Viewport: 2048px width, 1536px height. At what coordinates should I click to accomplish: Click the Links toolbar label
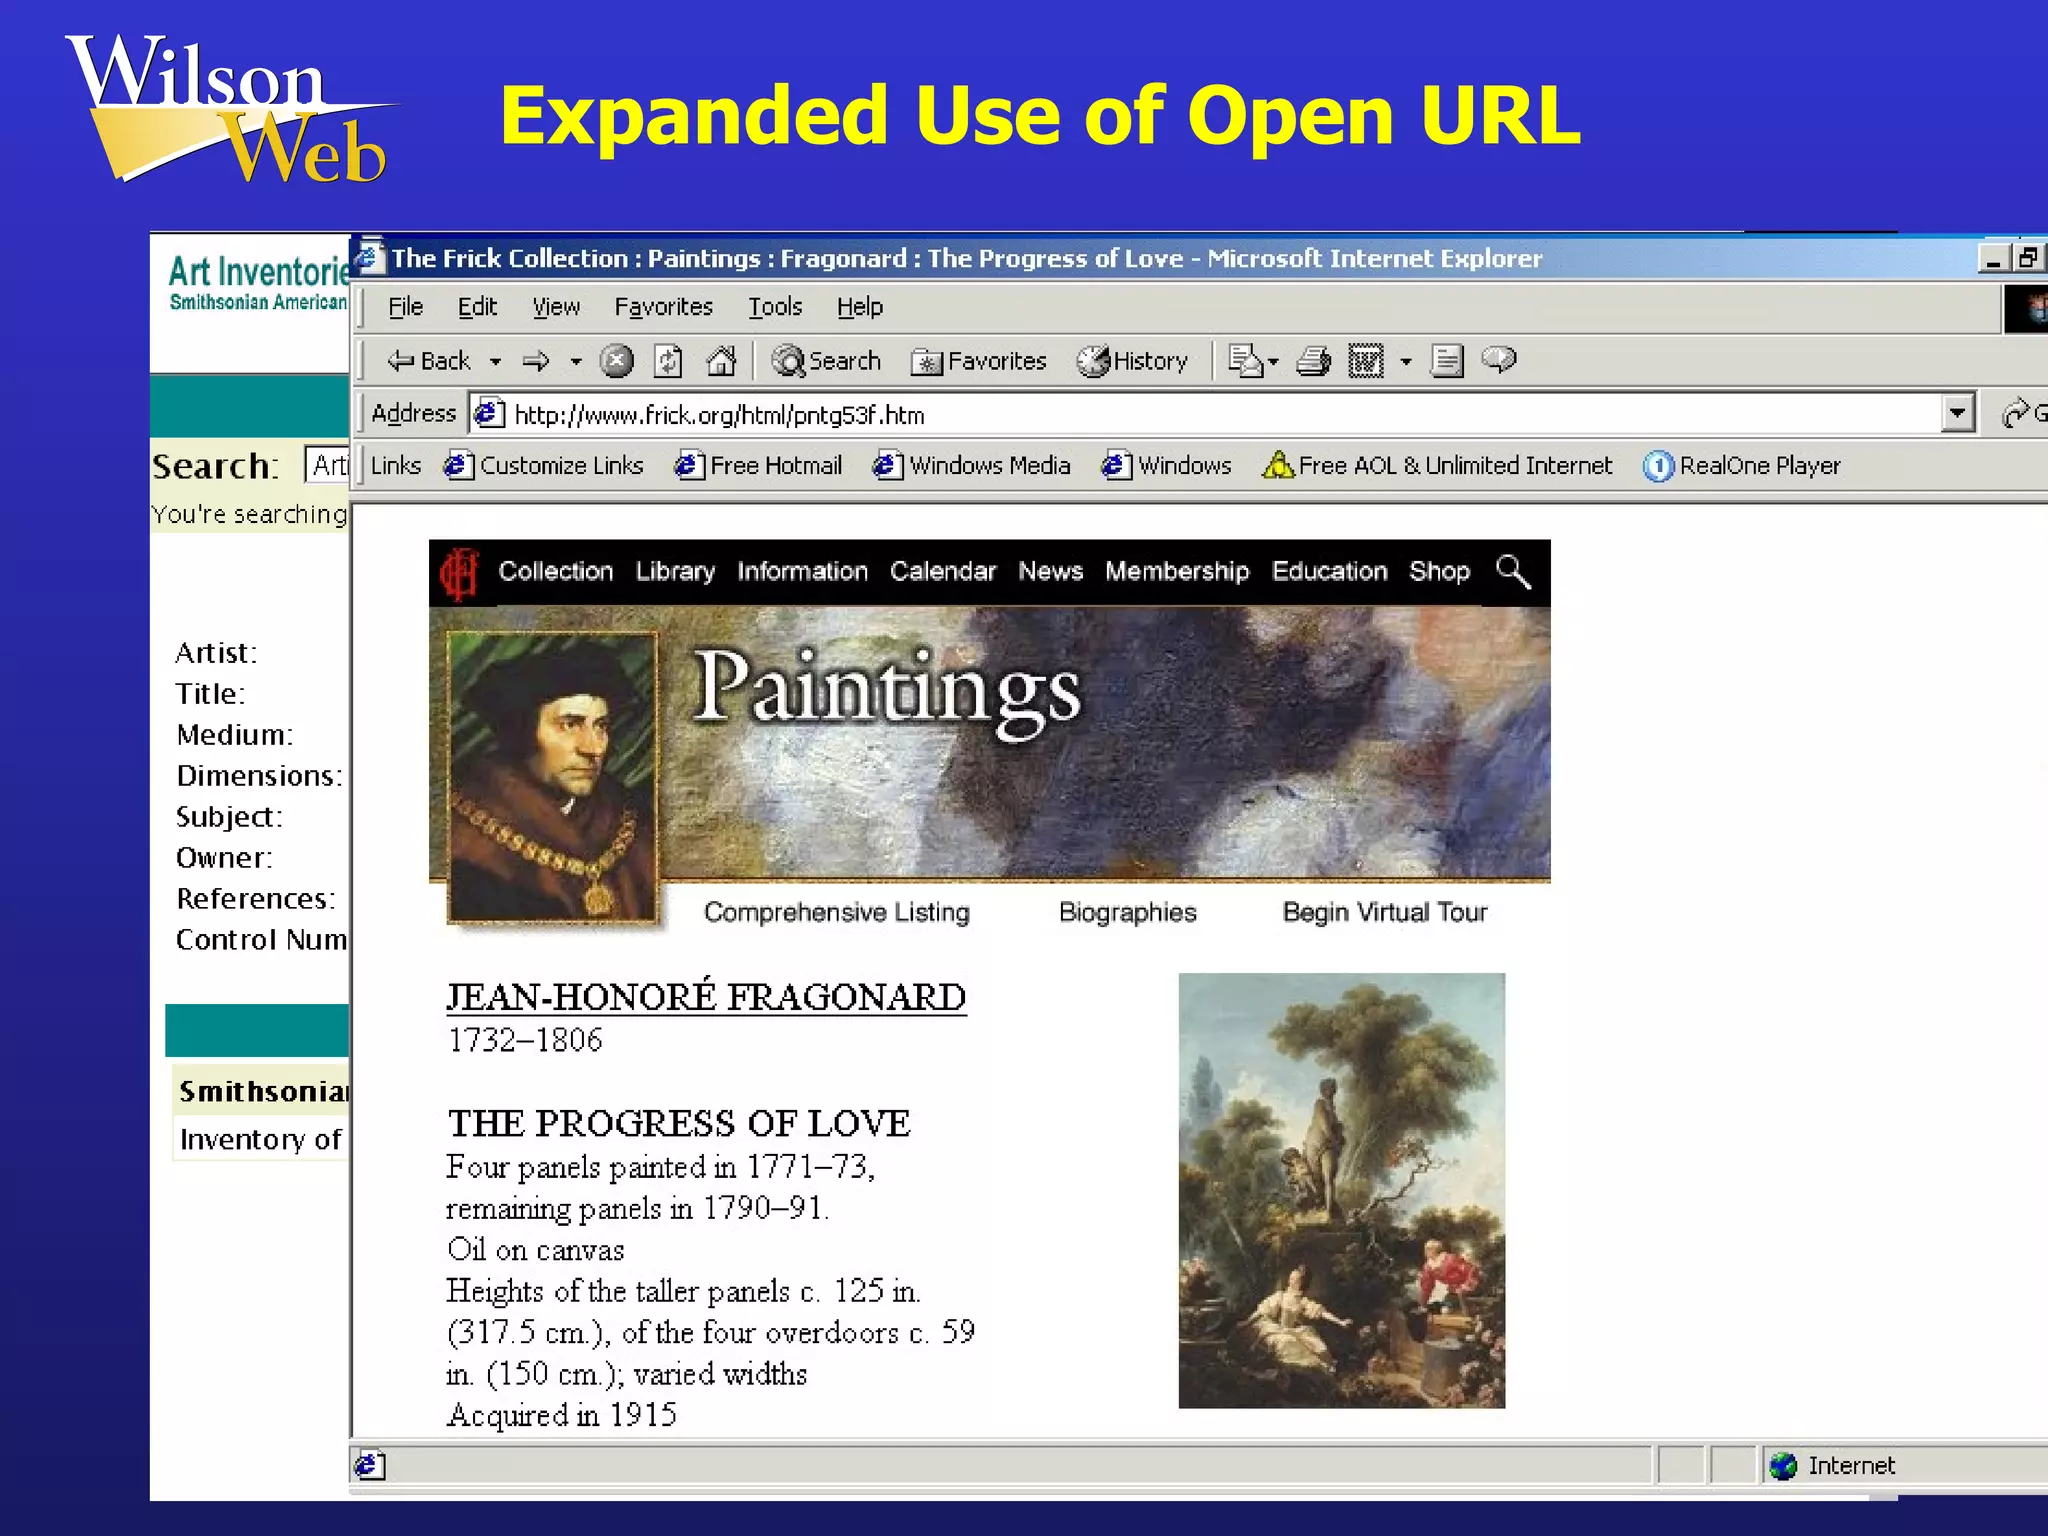coord(396,466)
